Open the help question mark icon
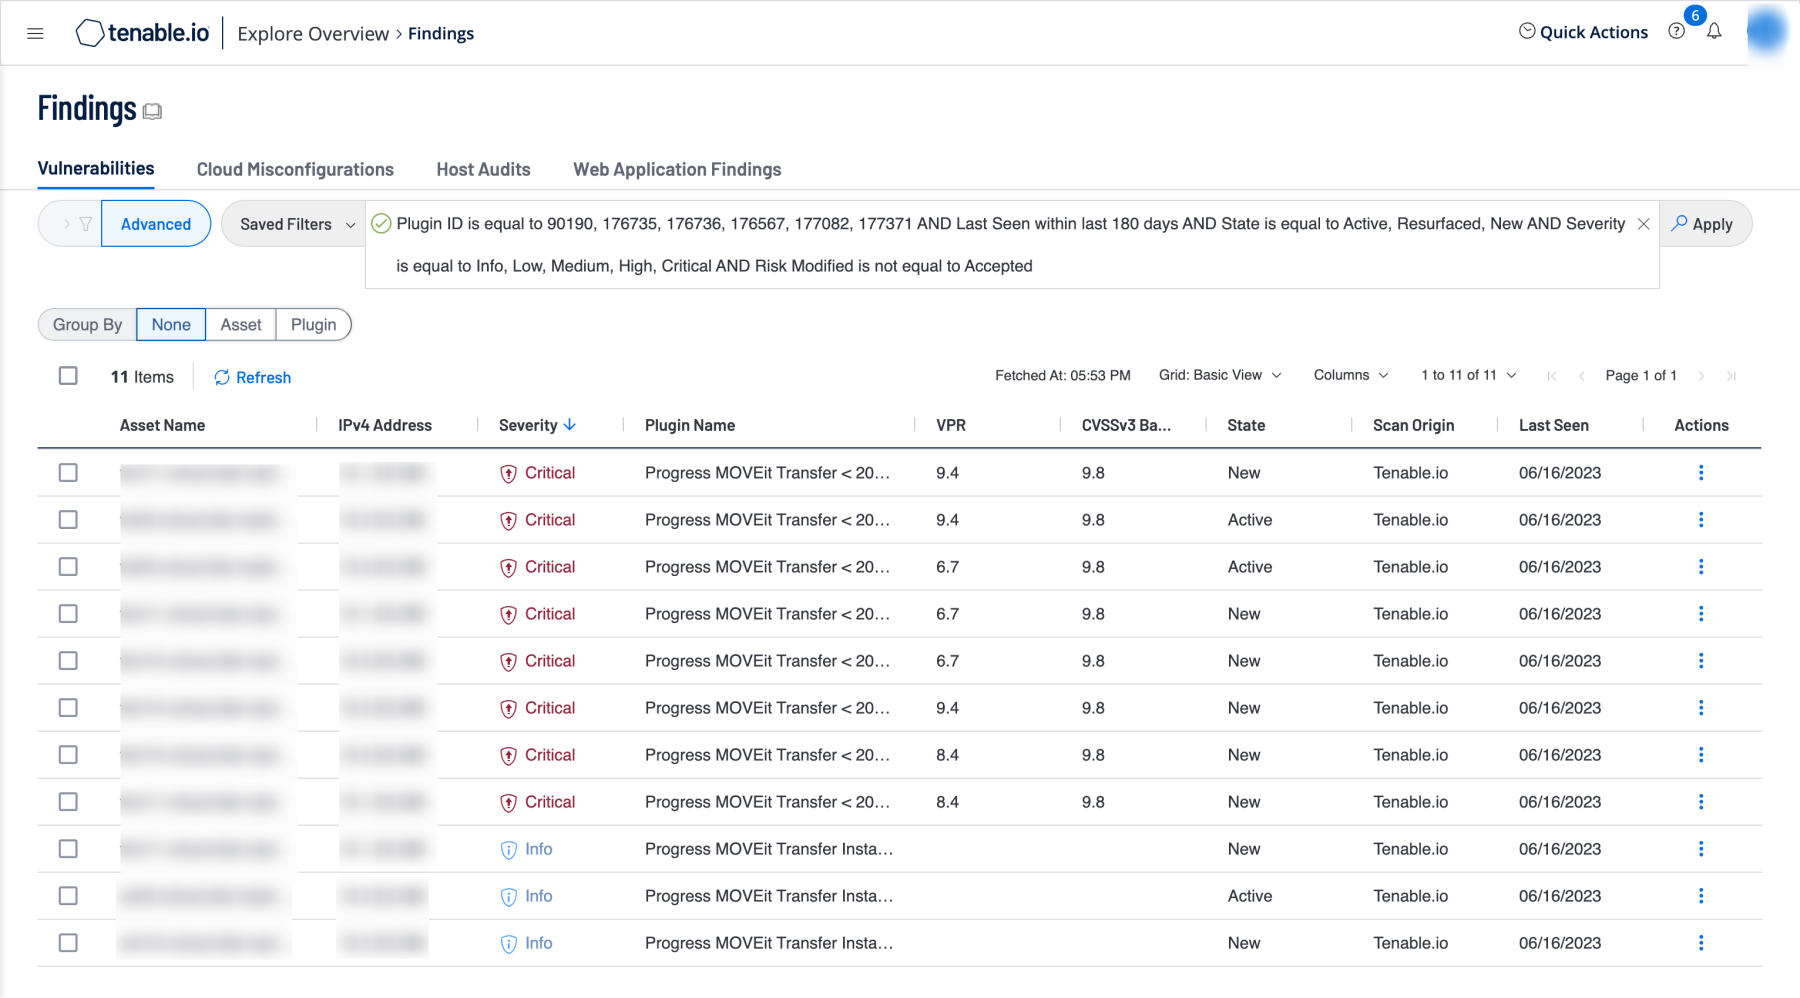This screenshot has width=1800, height=998. pyautogui.click(x=1677, y=31)
